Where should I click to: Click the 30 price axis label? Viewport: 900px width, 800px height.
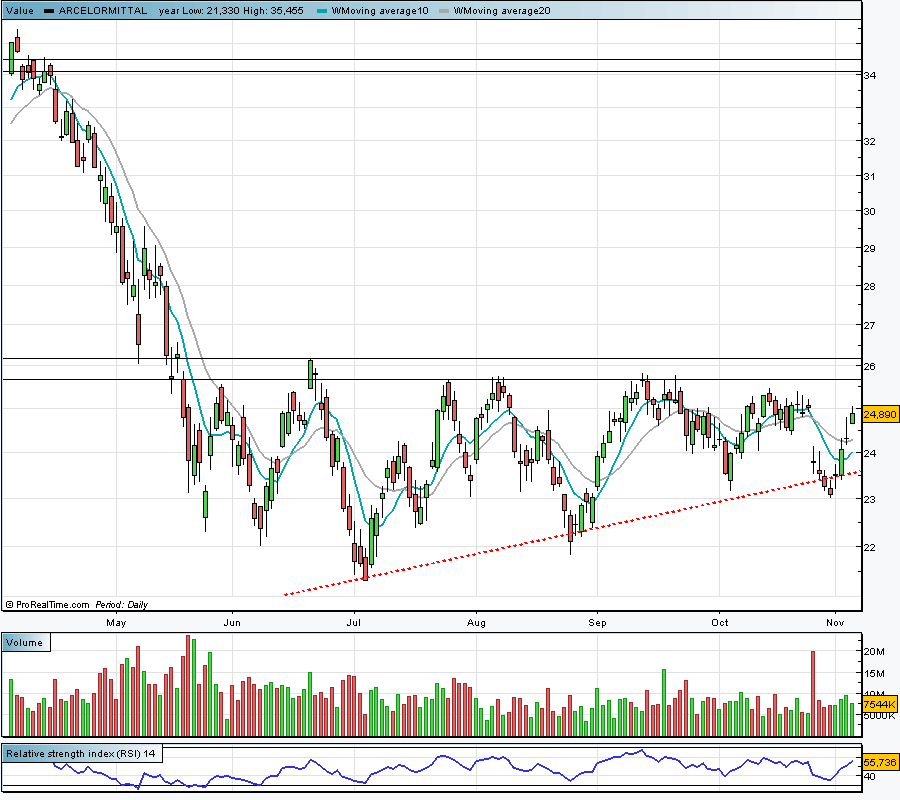870,211
